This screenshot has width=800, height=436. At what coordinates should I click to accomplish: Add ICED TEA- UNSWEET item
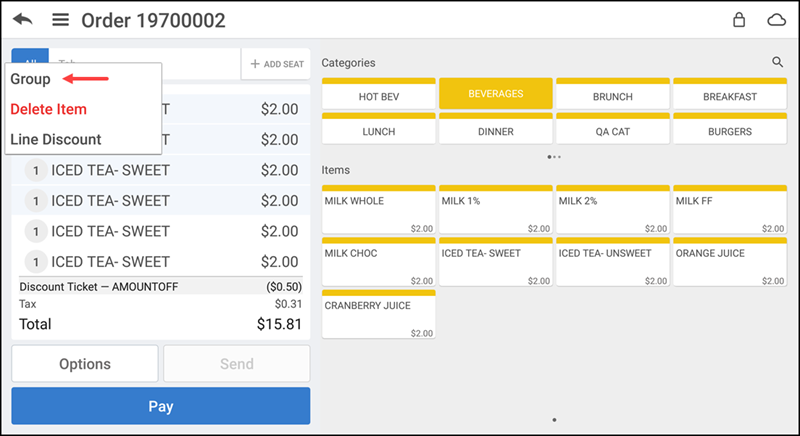[613, 262]
